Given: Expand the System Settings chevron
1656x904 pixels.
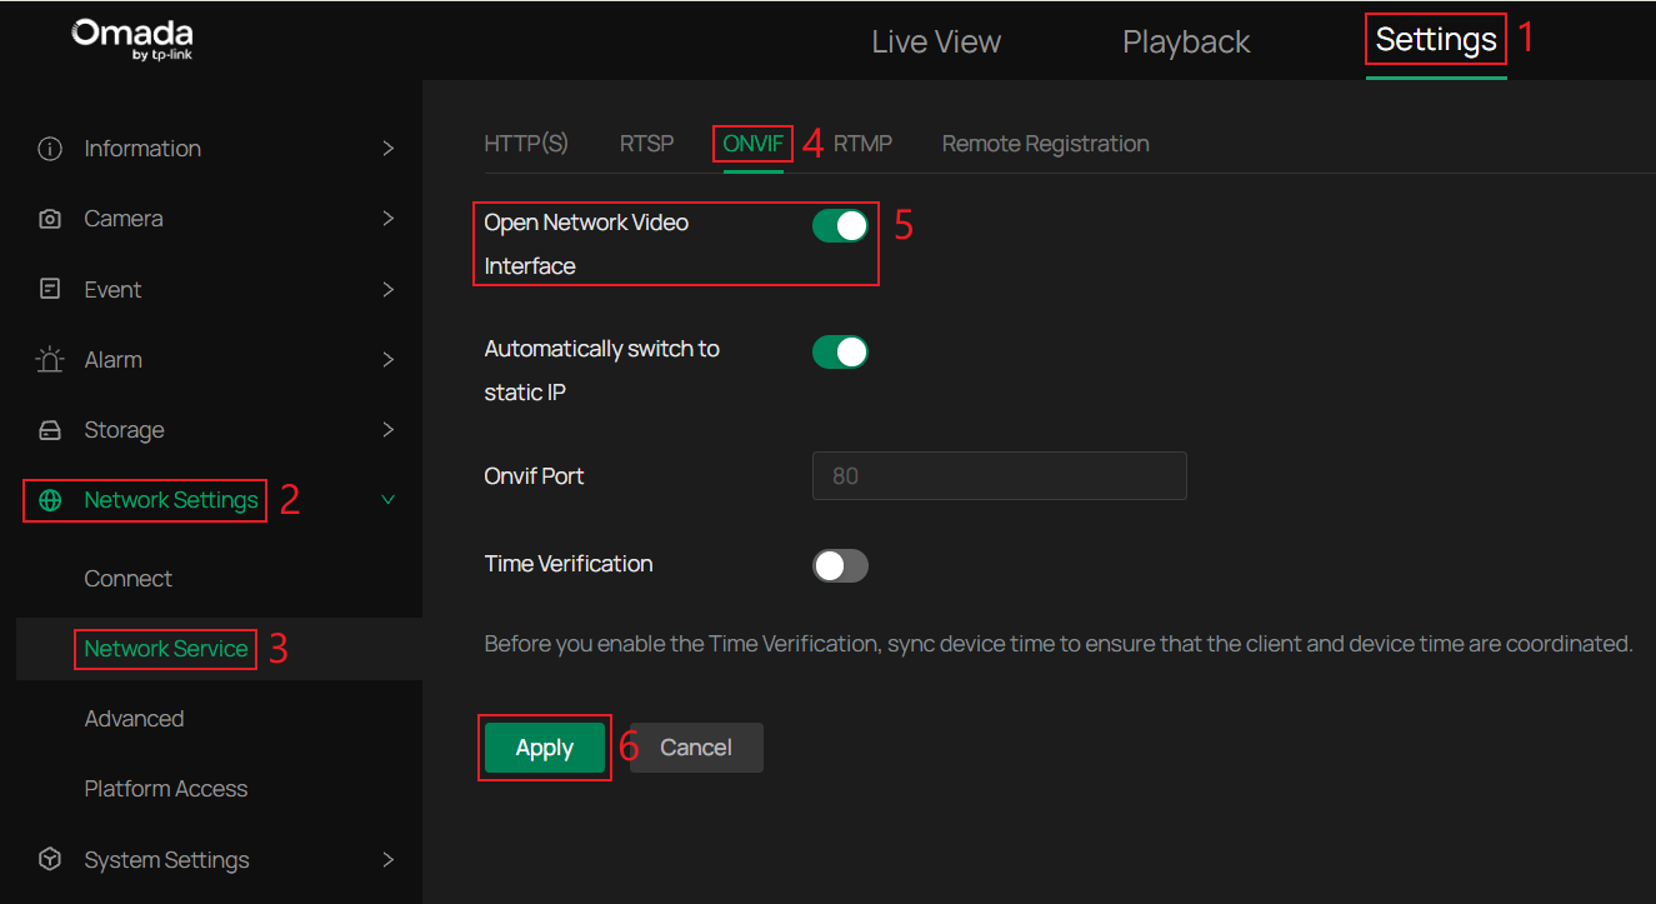Looking at the screenshot, I should click(388, 860).
